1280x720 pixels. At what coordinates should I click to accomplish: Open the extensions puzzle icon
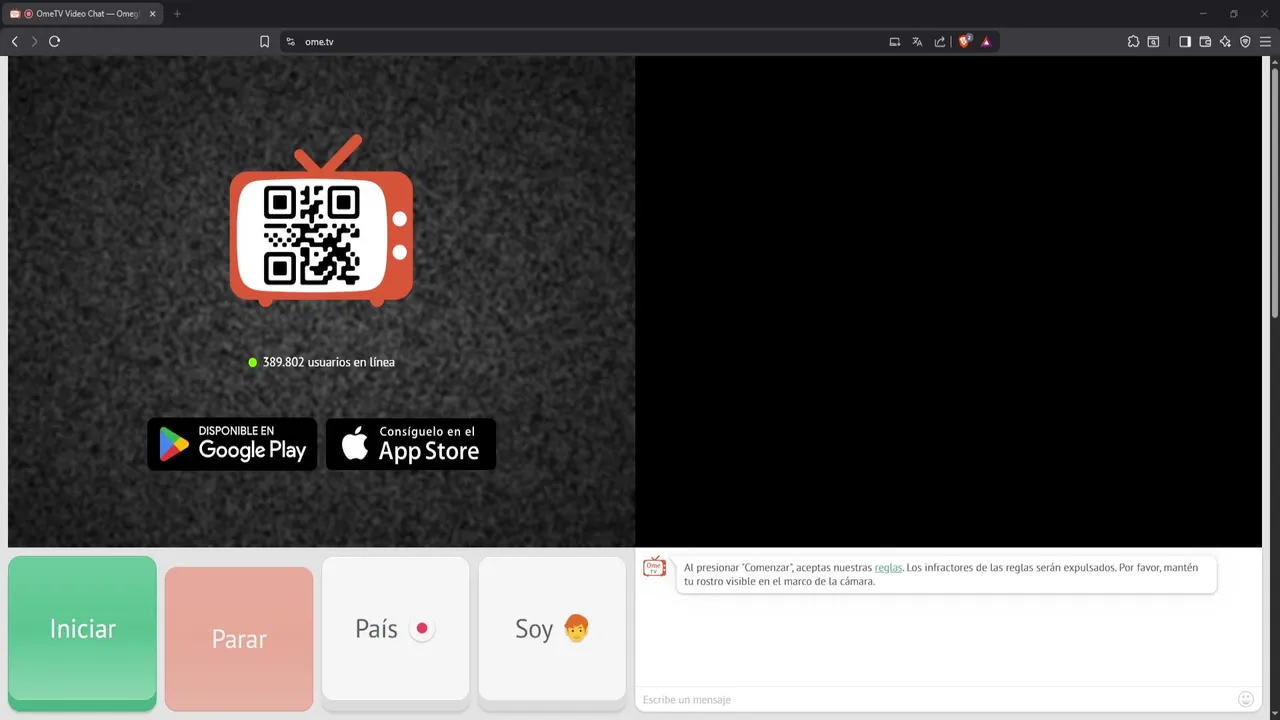[1133, 42]
